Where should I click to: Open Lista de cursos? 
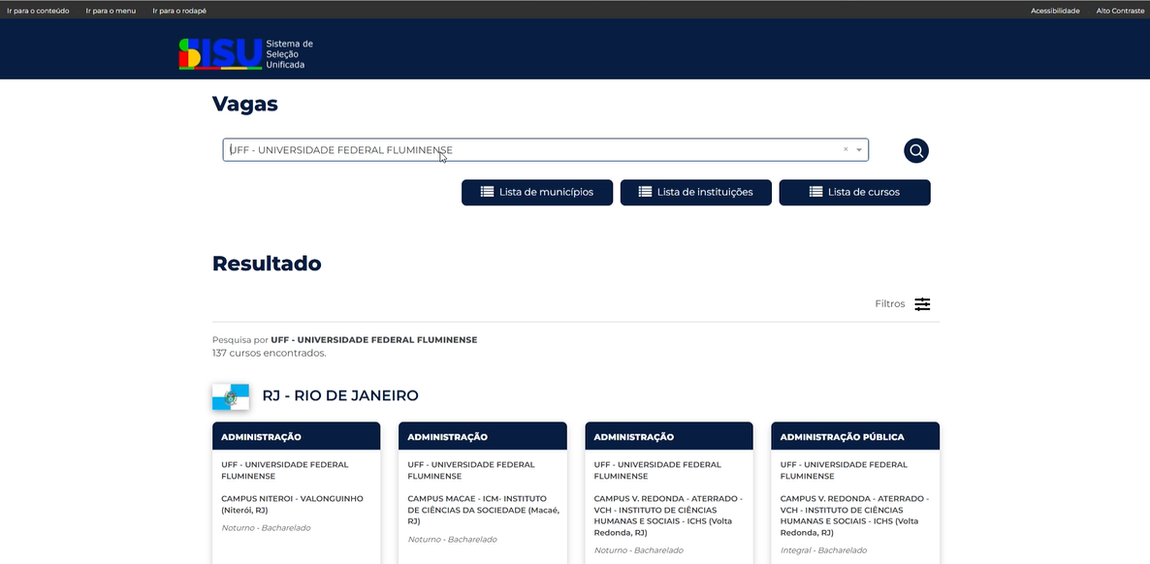tap(854, 192)
